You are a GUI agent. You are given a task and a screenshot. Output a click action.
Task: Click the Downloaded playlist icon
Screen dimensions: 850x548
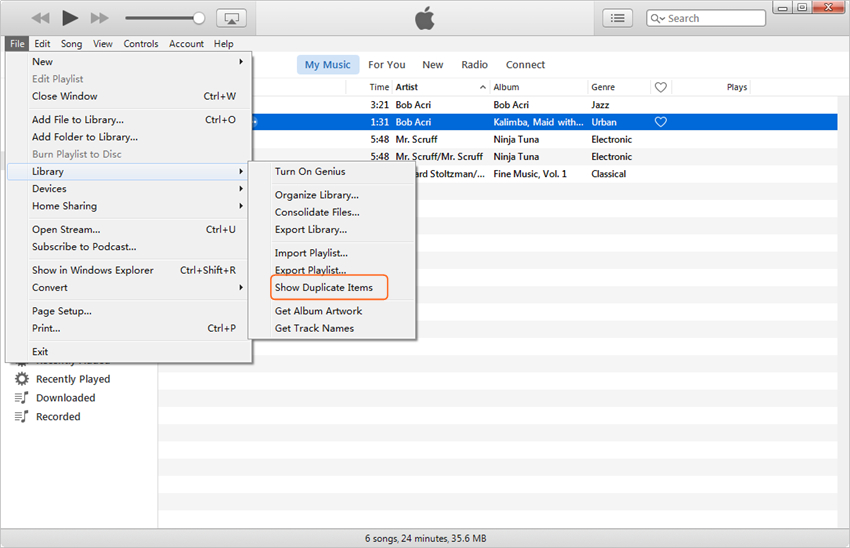point(22,398)
